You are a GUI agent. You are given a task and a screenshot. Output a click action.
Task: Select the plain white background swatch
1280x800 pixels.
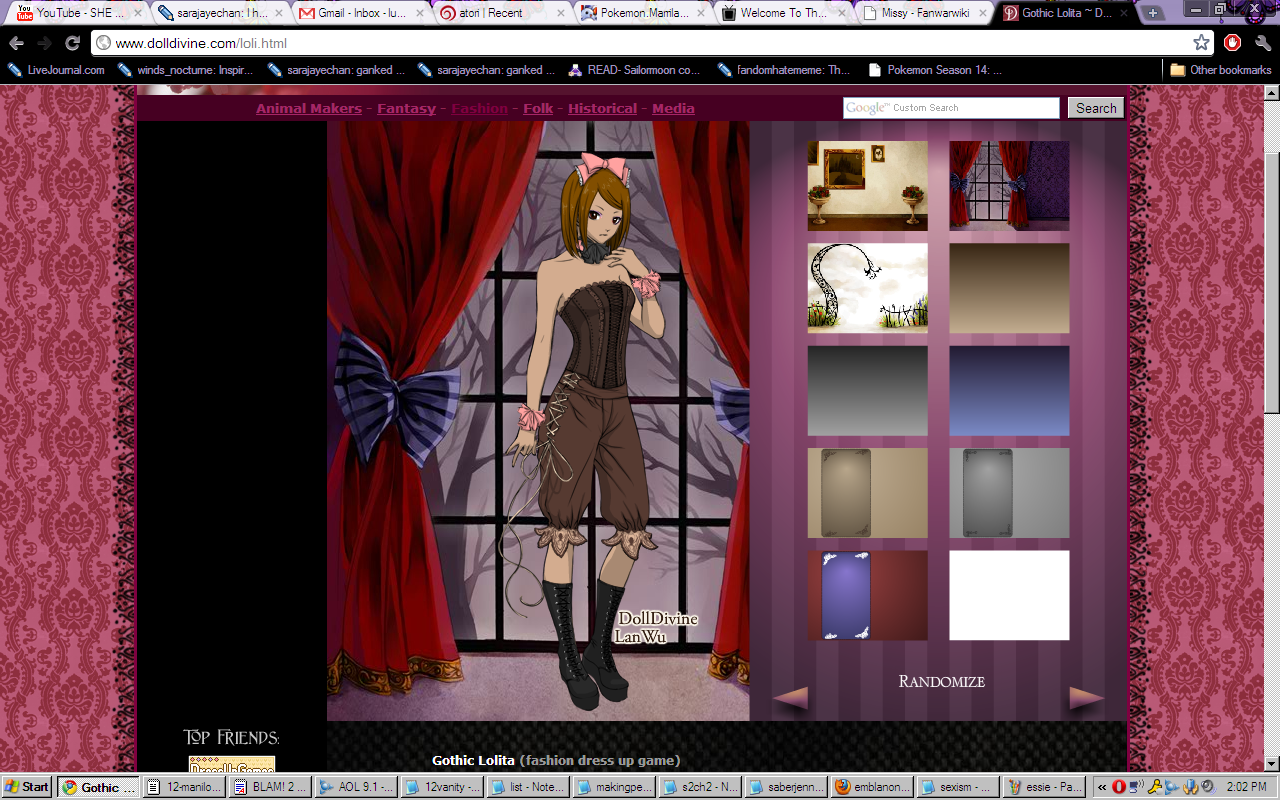(1009, 595)
